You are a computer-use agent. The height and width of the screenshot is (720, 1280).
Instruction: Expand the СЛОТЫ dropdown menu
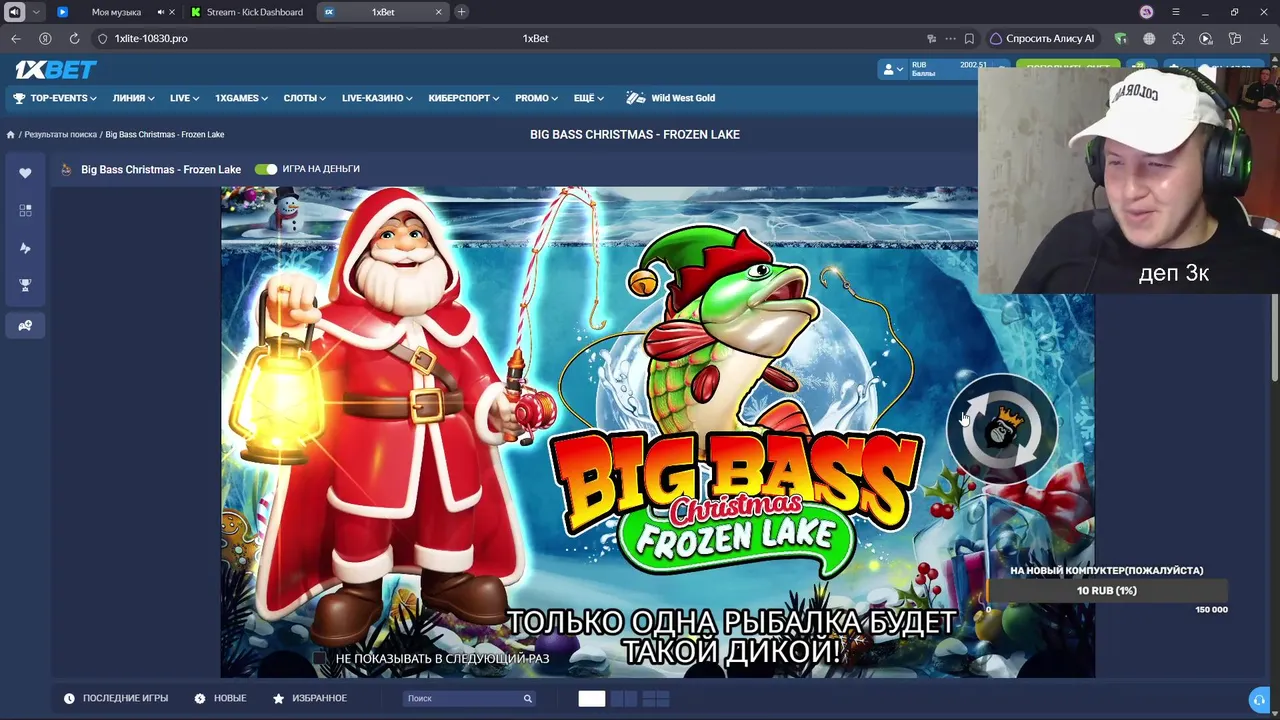305,98
